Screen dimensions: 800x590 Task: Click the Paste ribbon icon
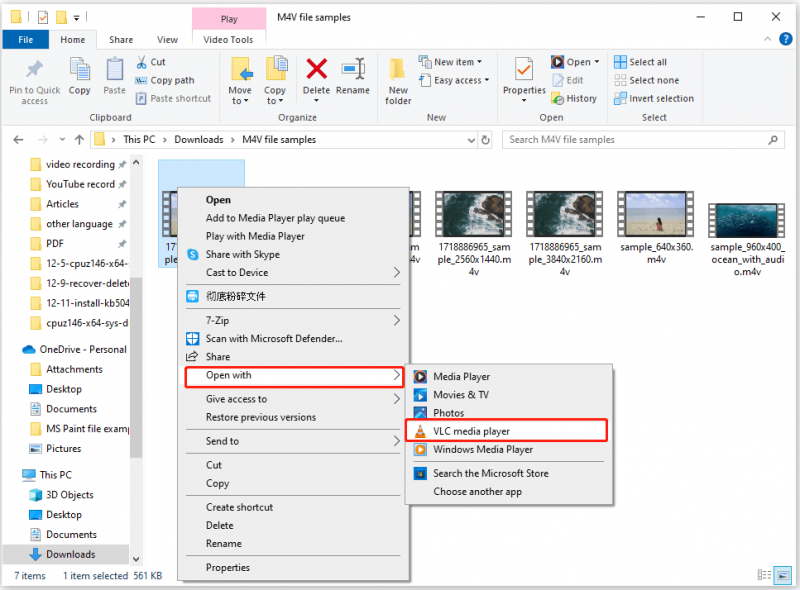(x=114, y=69)
